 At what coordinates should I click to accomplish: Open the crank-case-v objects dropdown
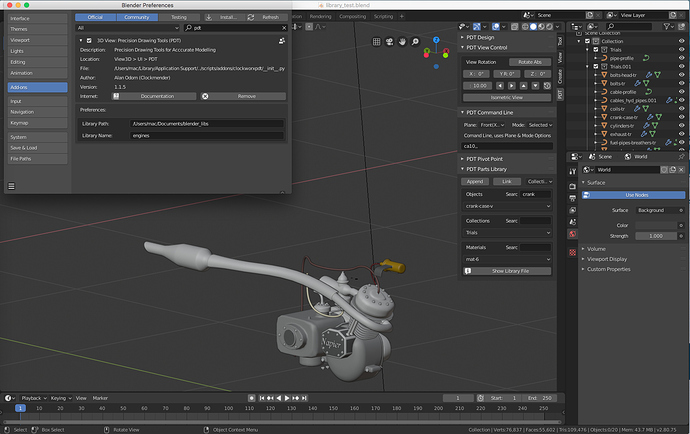coord(507,206)
